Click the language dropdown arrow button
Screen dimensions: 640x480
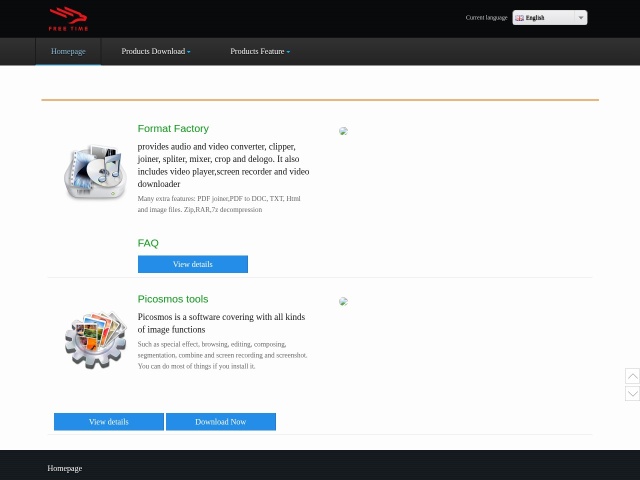tap(580, 18)
